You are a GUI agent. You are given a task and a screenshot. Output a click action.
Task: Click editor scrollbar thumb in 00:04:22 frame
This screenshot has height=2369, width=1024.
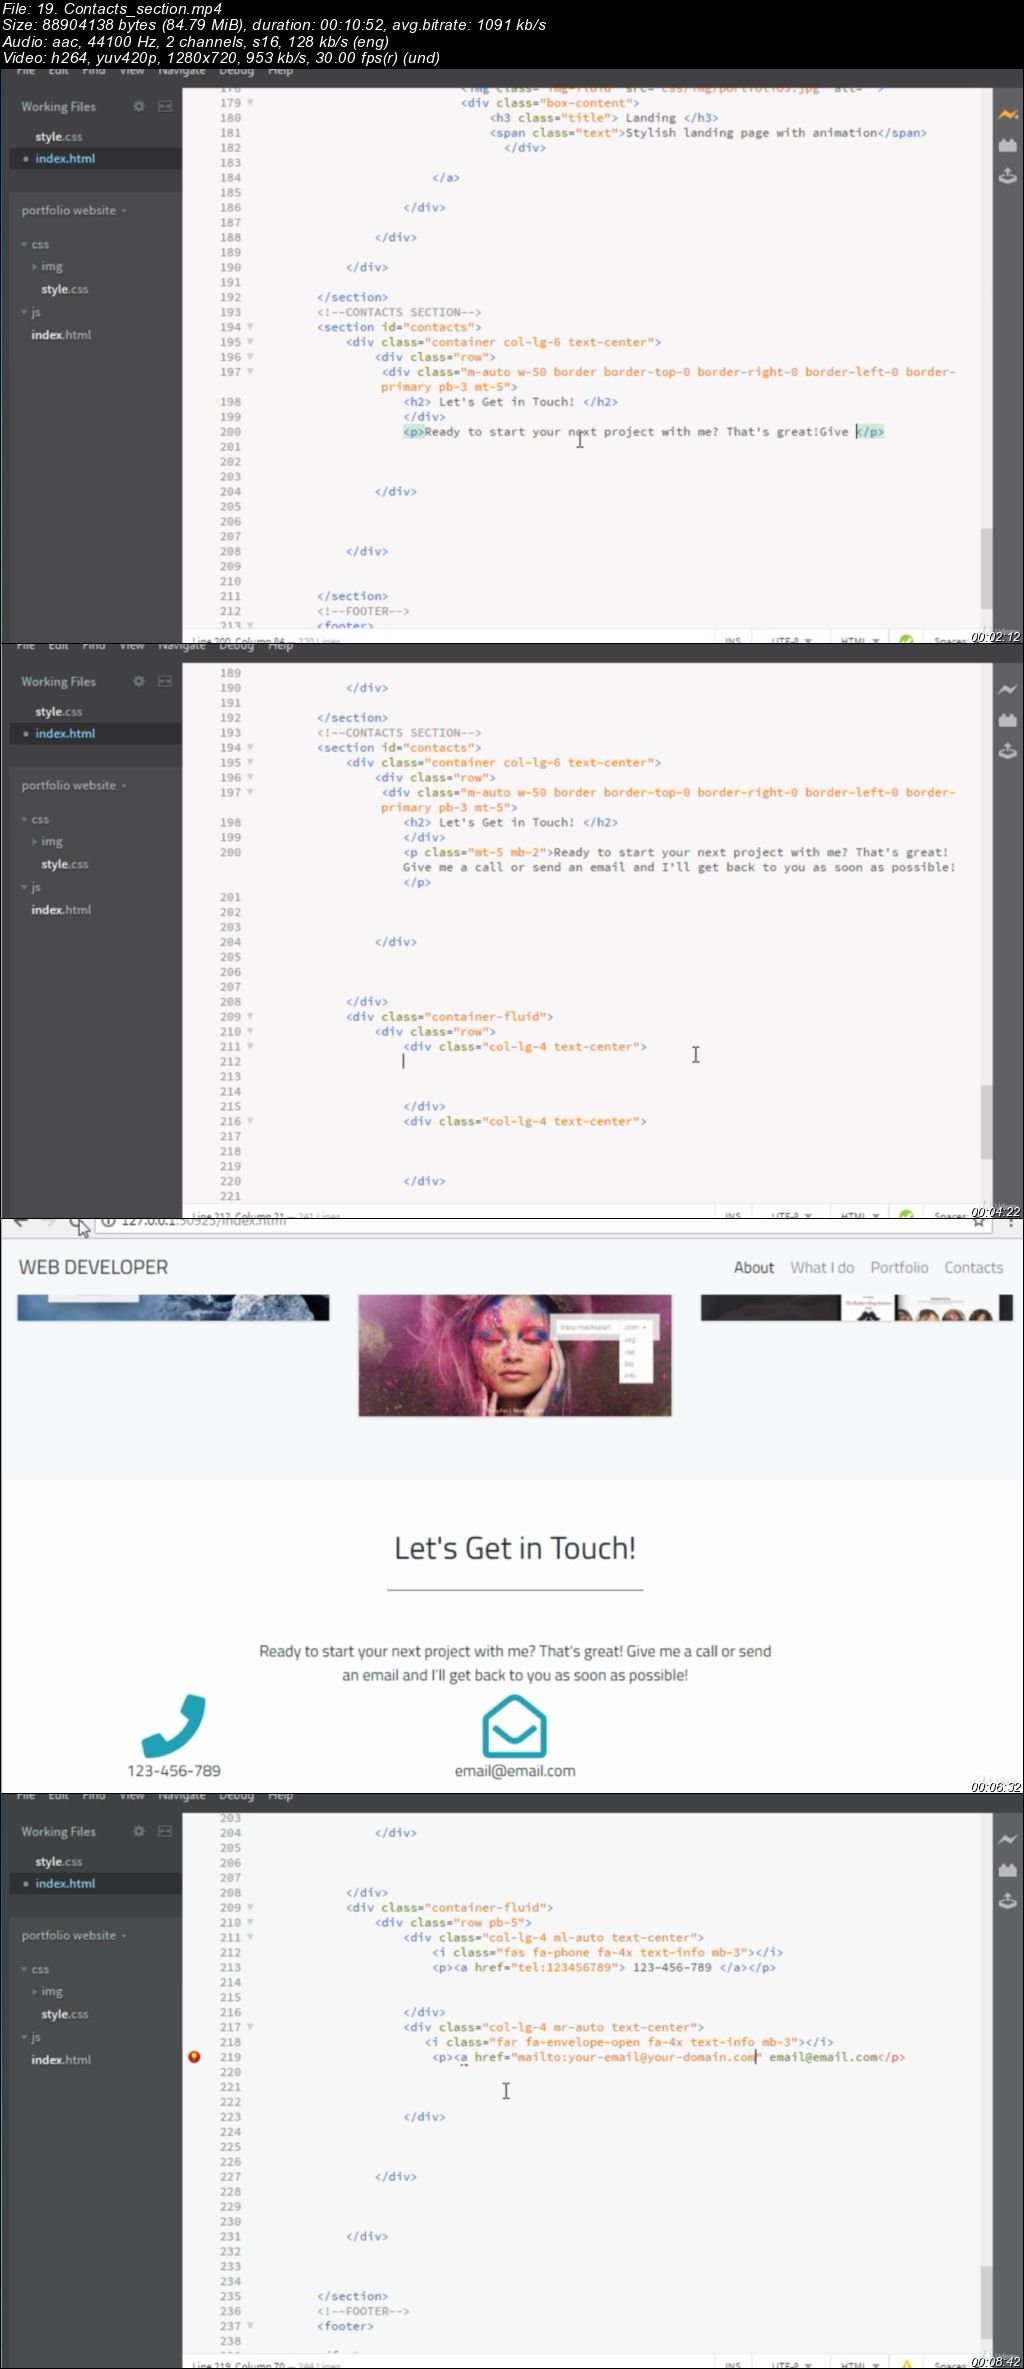click(986, 1122)
